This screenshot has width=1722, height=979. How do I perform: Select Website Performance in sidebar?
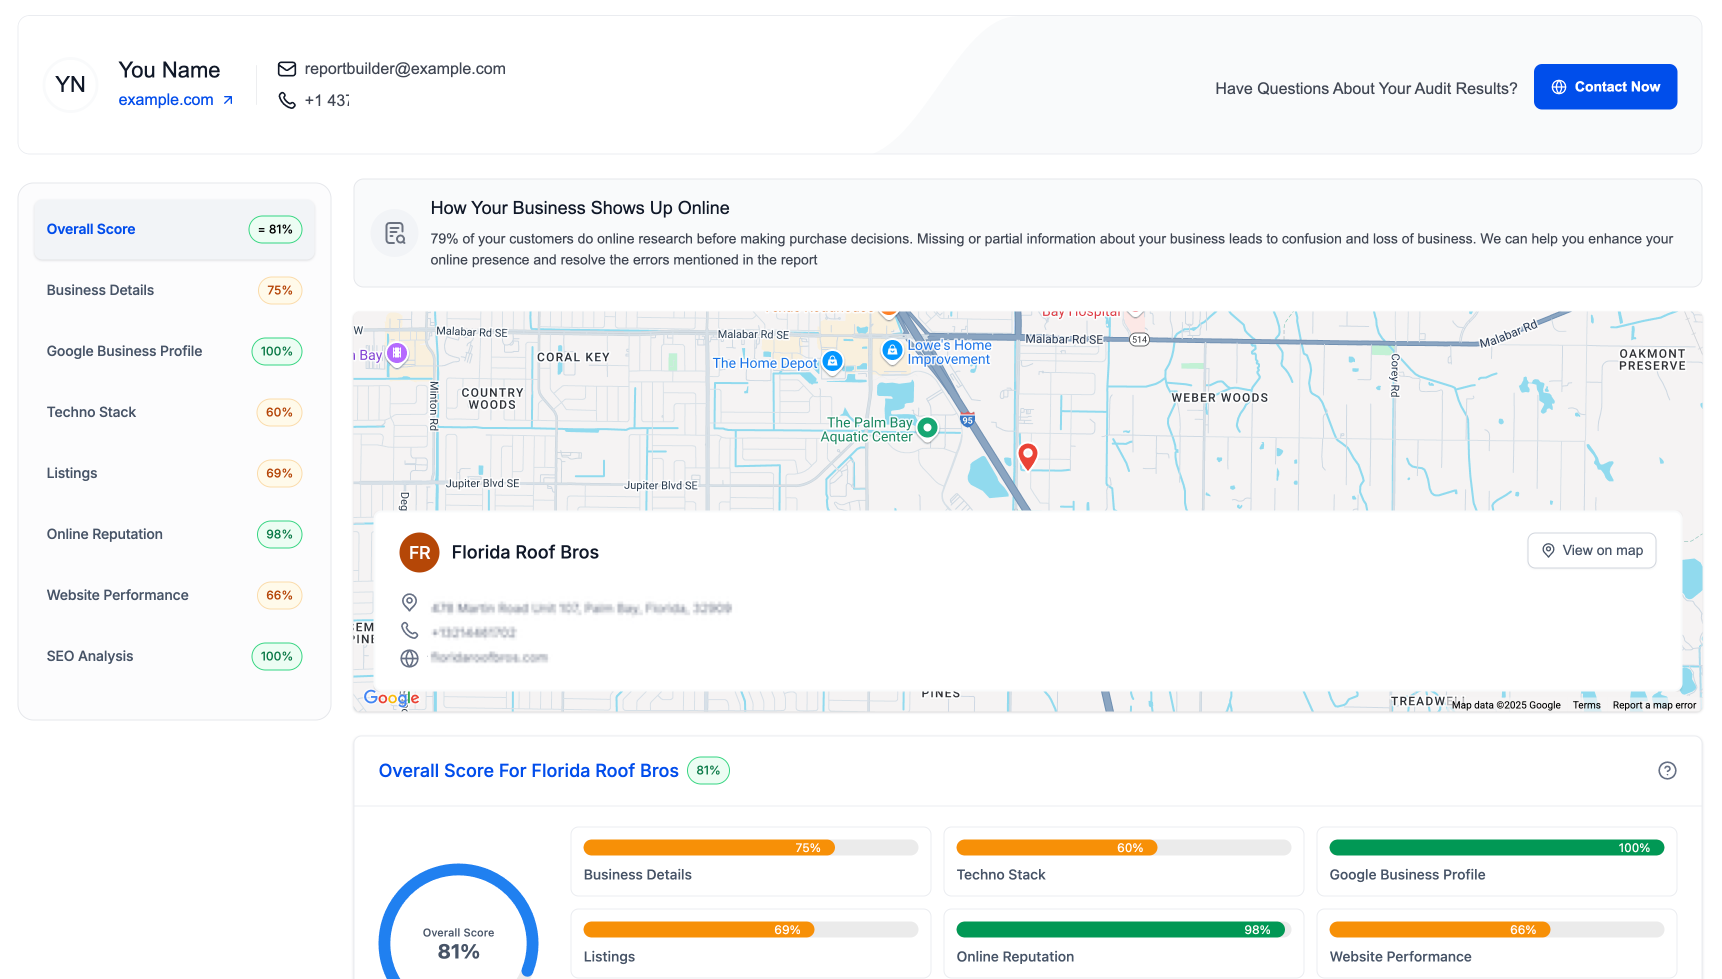174,595
